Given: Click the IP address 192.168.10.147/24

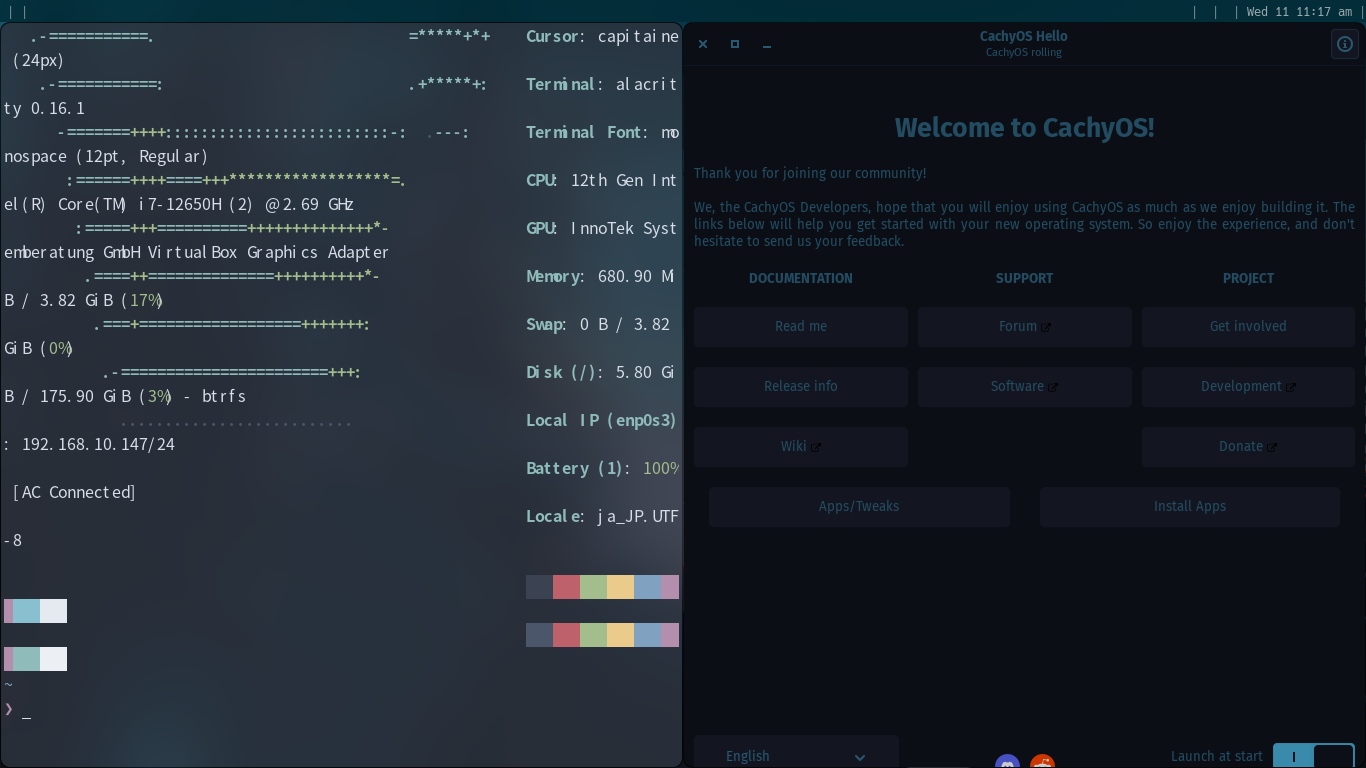Looking at the screenshot, I should click(99, 445).
